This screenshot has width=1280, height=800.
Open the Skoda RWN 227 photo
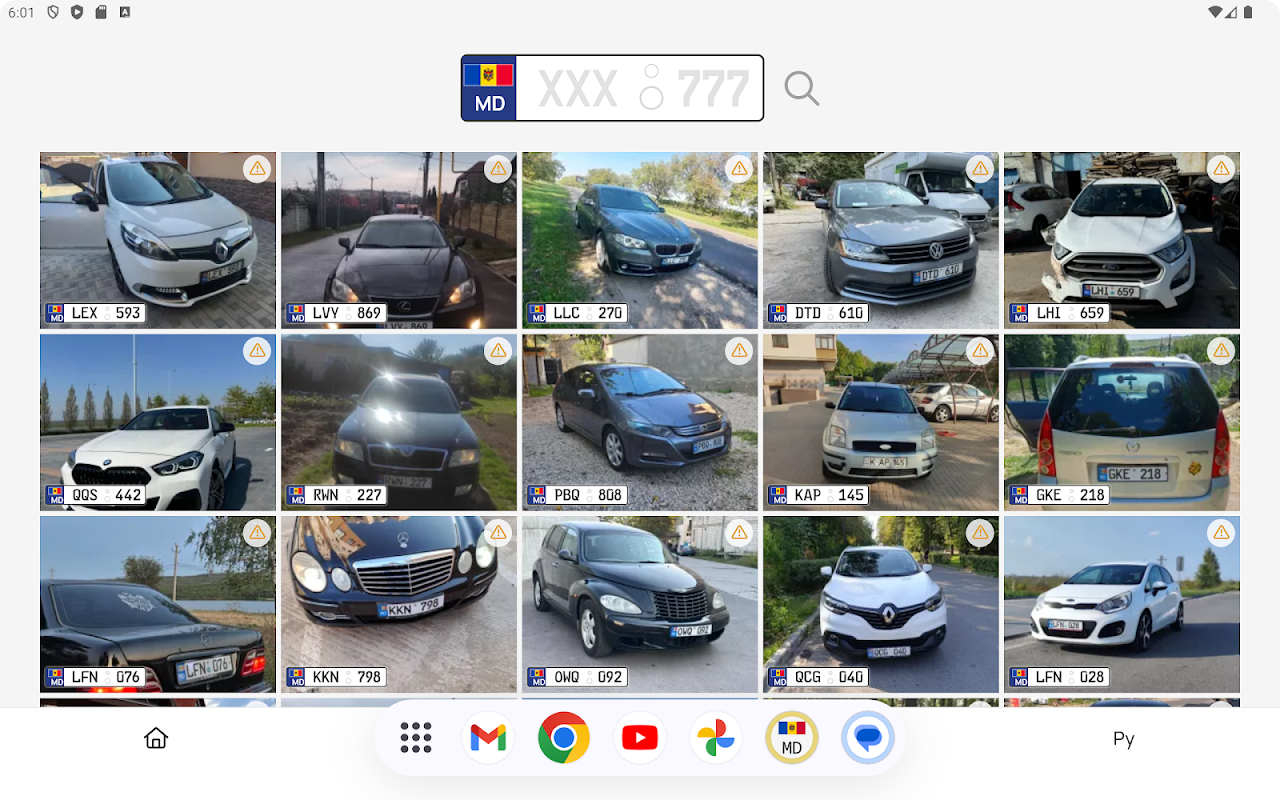click(399, 422)
